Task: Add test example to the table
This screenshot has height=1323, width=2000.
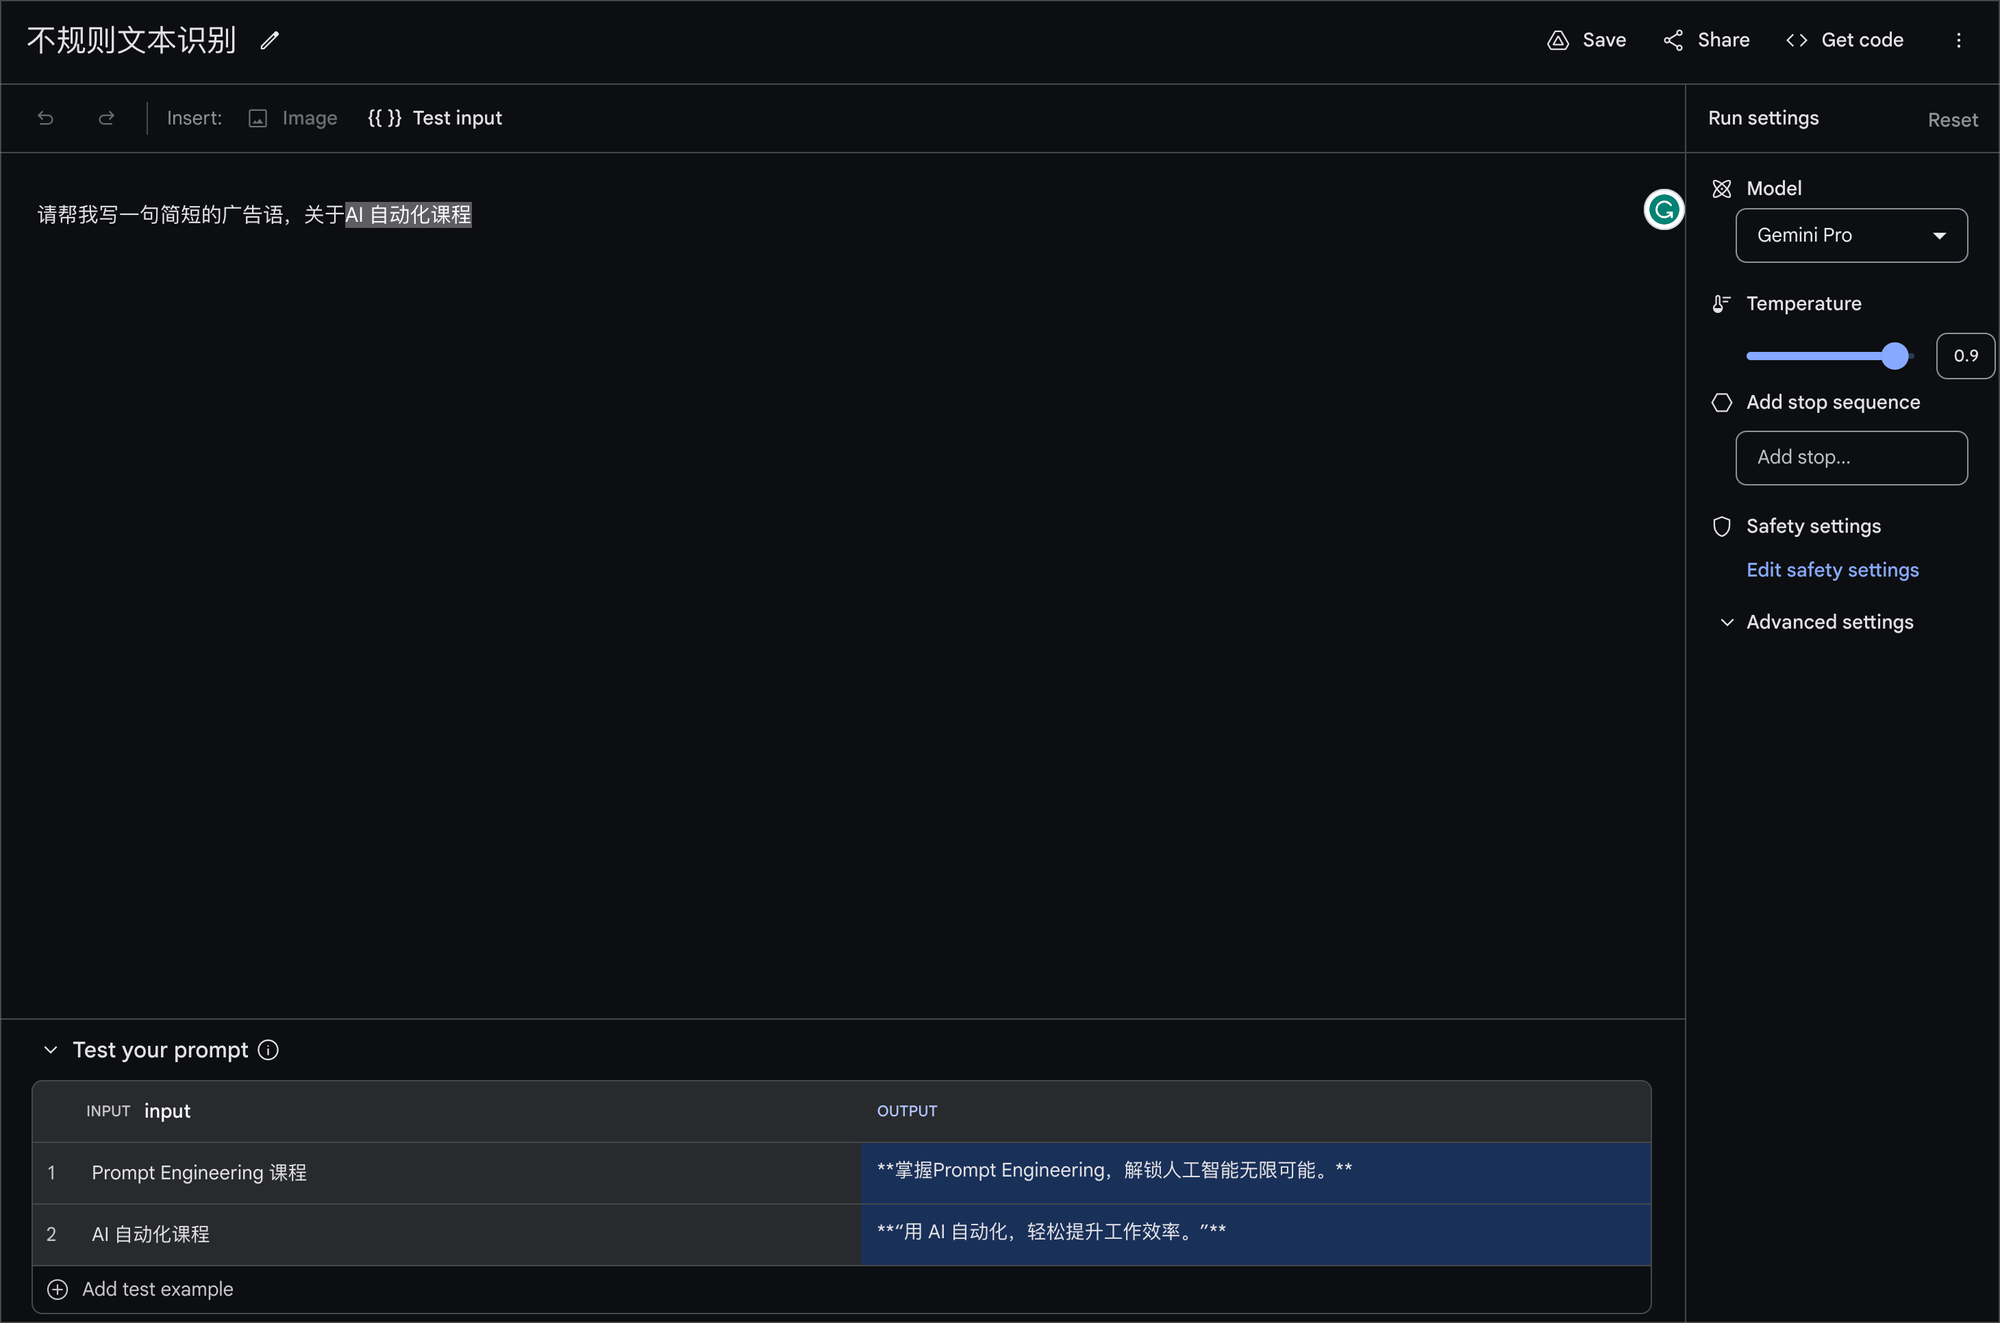Action: 140,1289
